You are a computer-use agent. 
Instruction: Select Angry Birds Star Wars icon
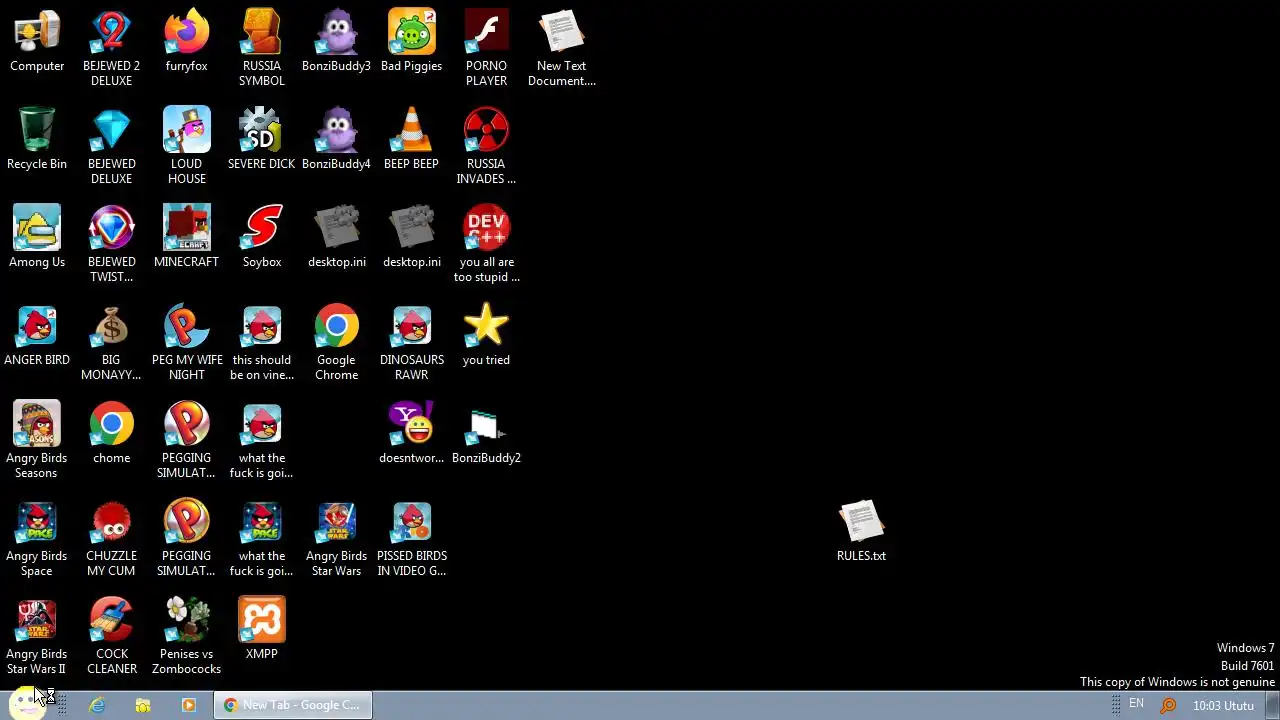point(336,523)
